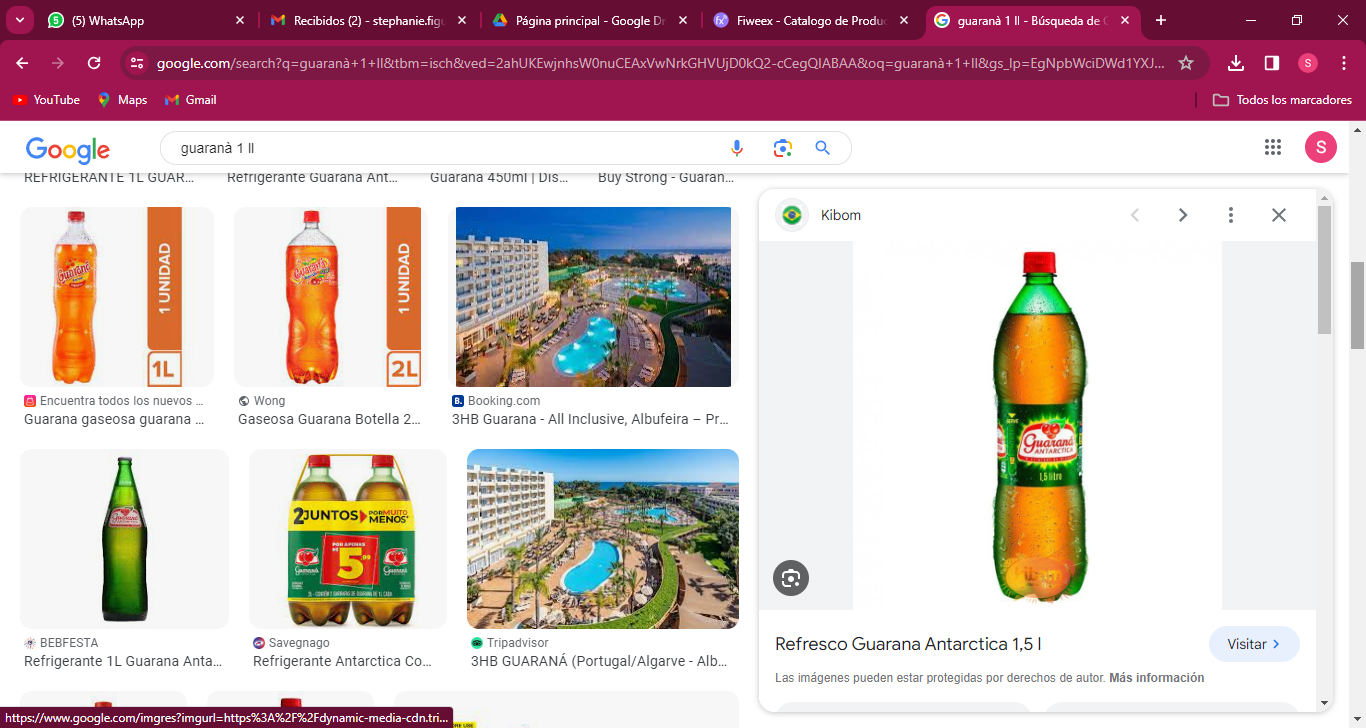Open the Más información link
This screenshot has width=1366, height=728.
1156,678
